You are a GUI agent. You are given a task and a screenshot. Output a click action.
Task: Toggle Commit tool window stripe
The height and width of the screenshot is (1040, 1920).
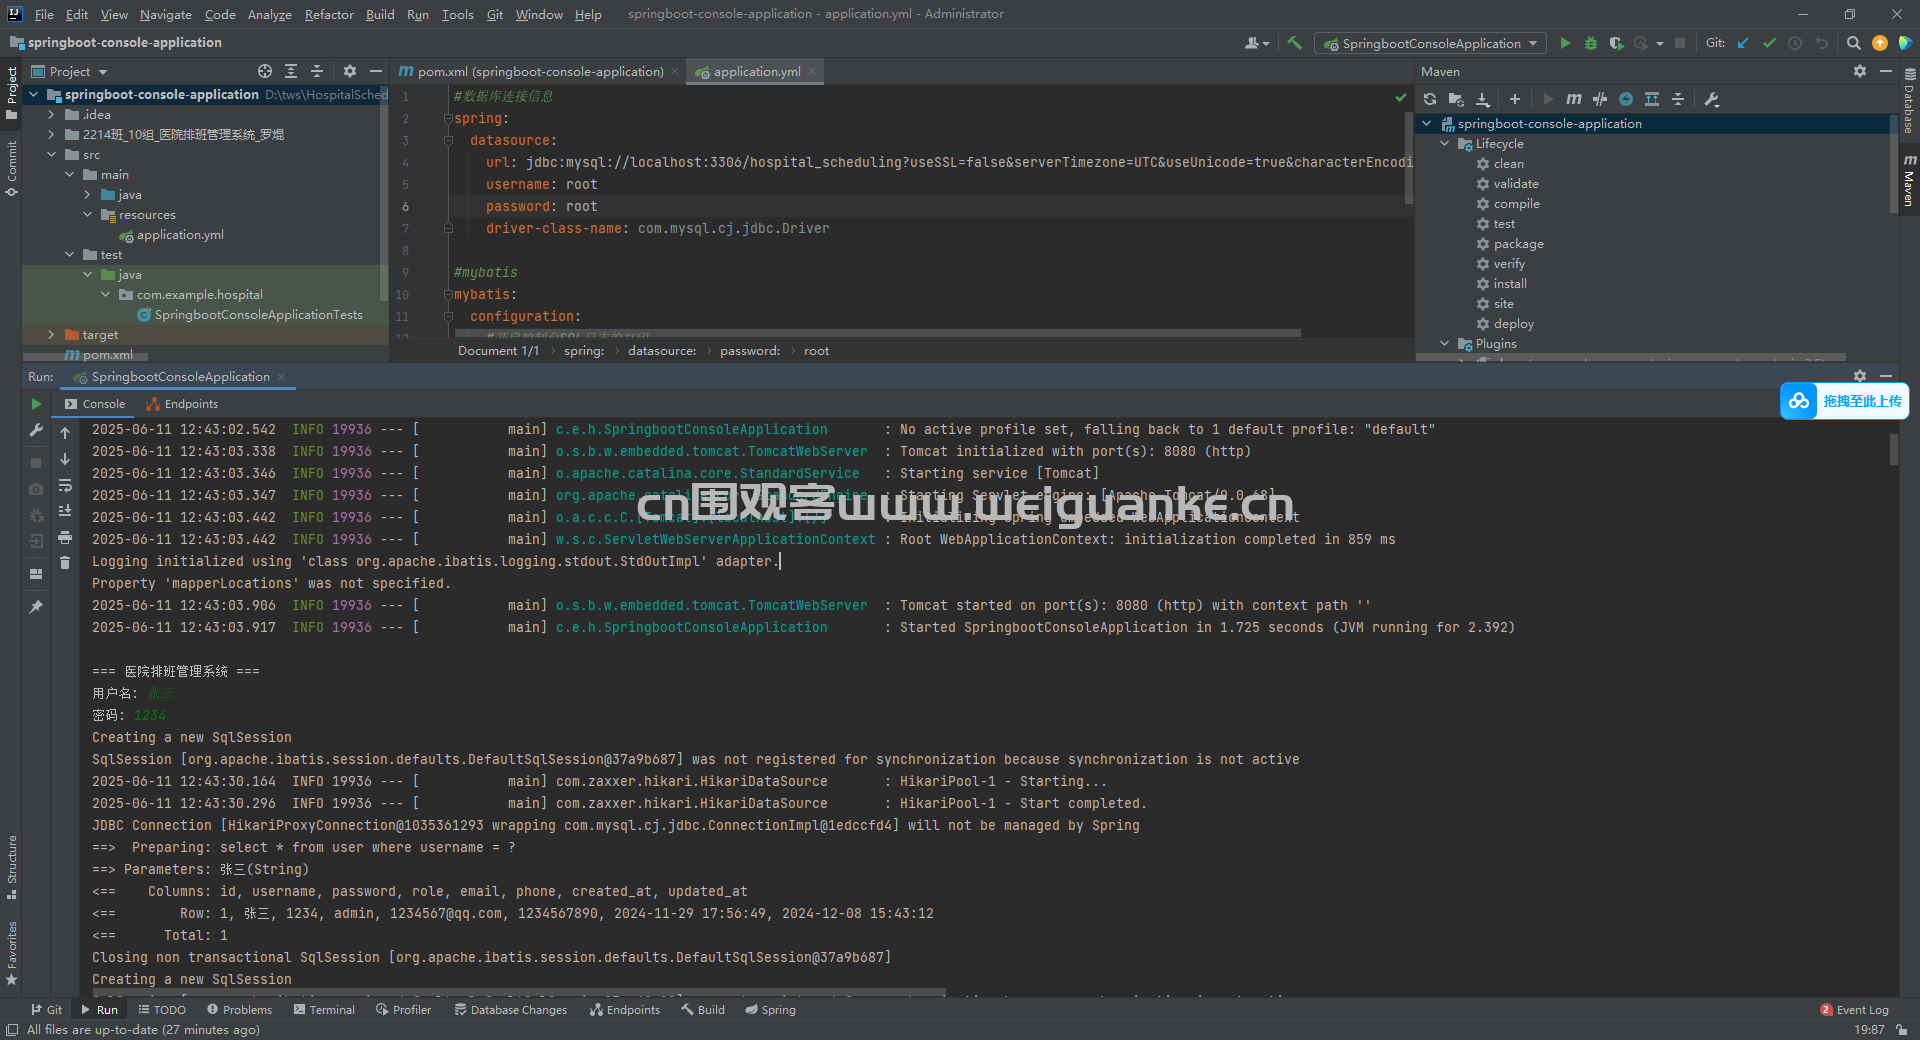point(11,168)
